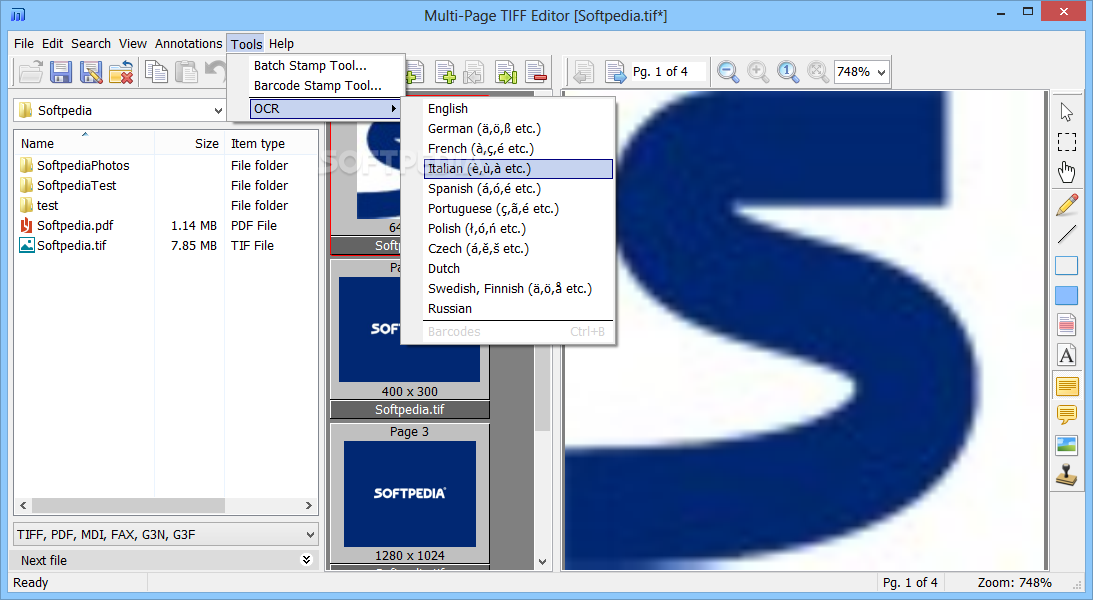Select the pencil freehand tool
The height and width of the screenshot is (600, 1093).
[x=1067, y=205]
